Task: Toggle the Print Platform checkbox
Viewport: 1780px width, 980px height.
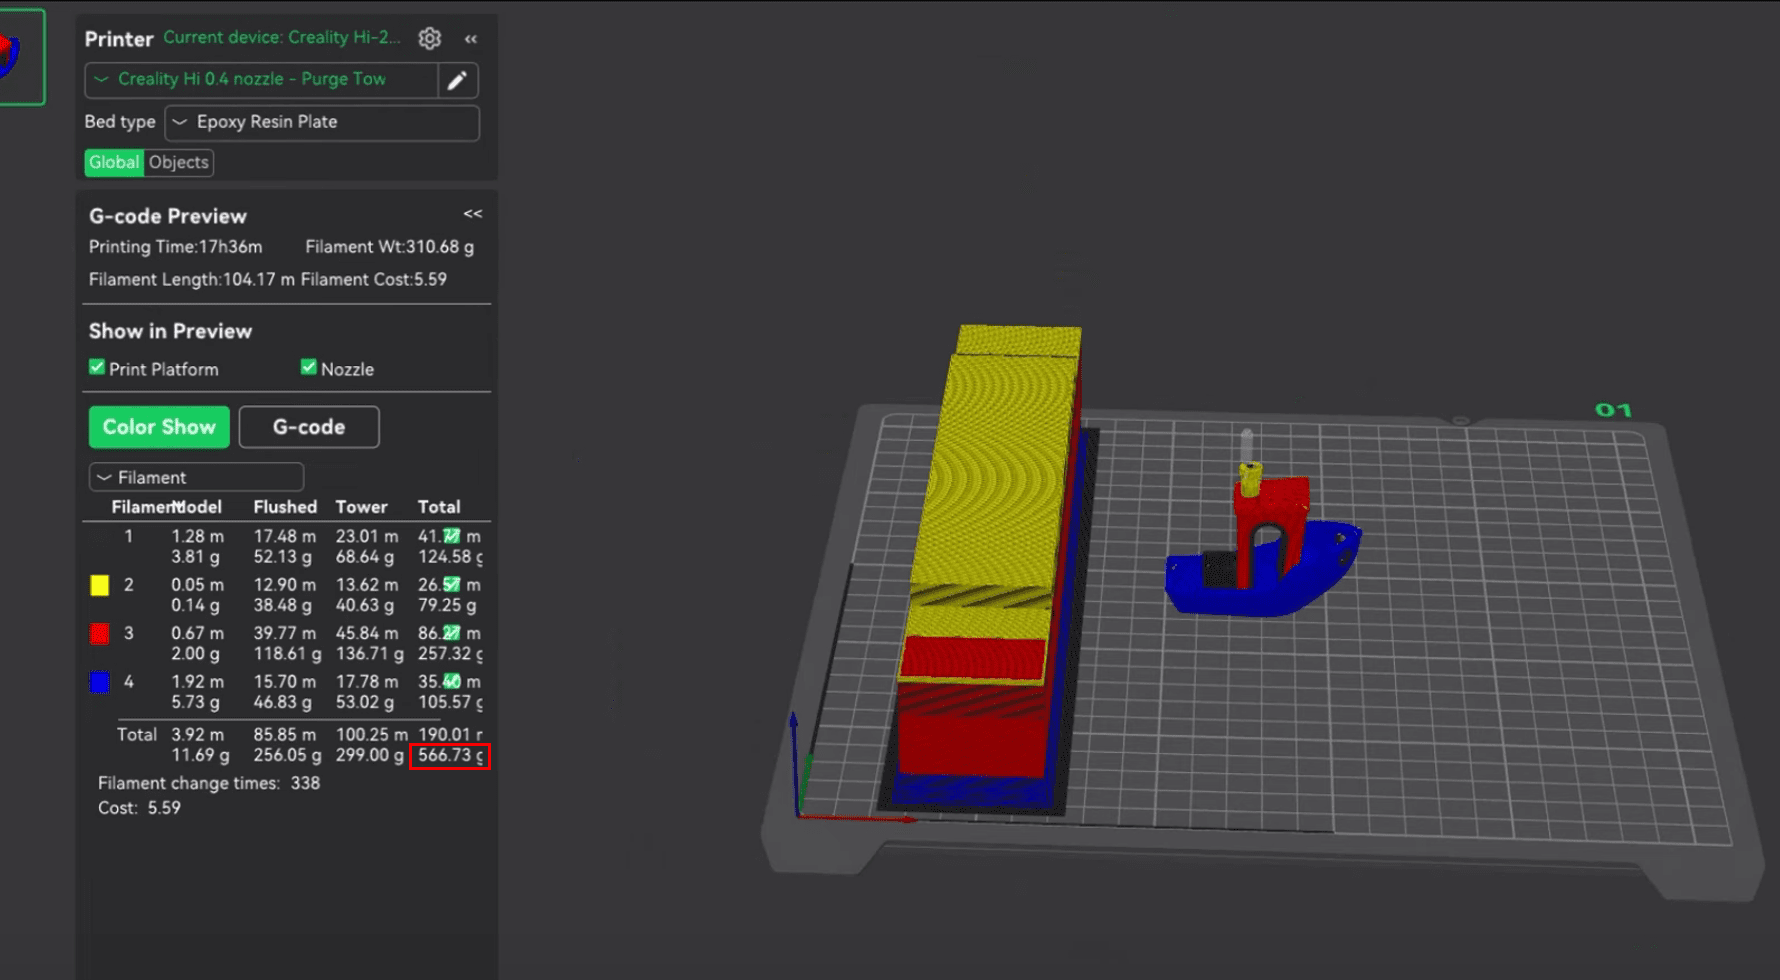Action: pyautogui.click(x=97, y=367)
